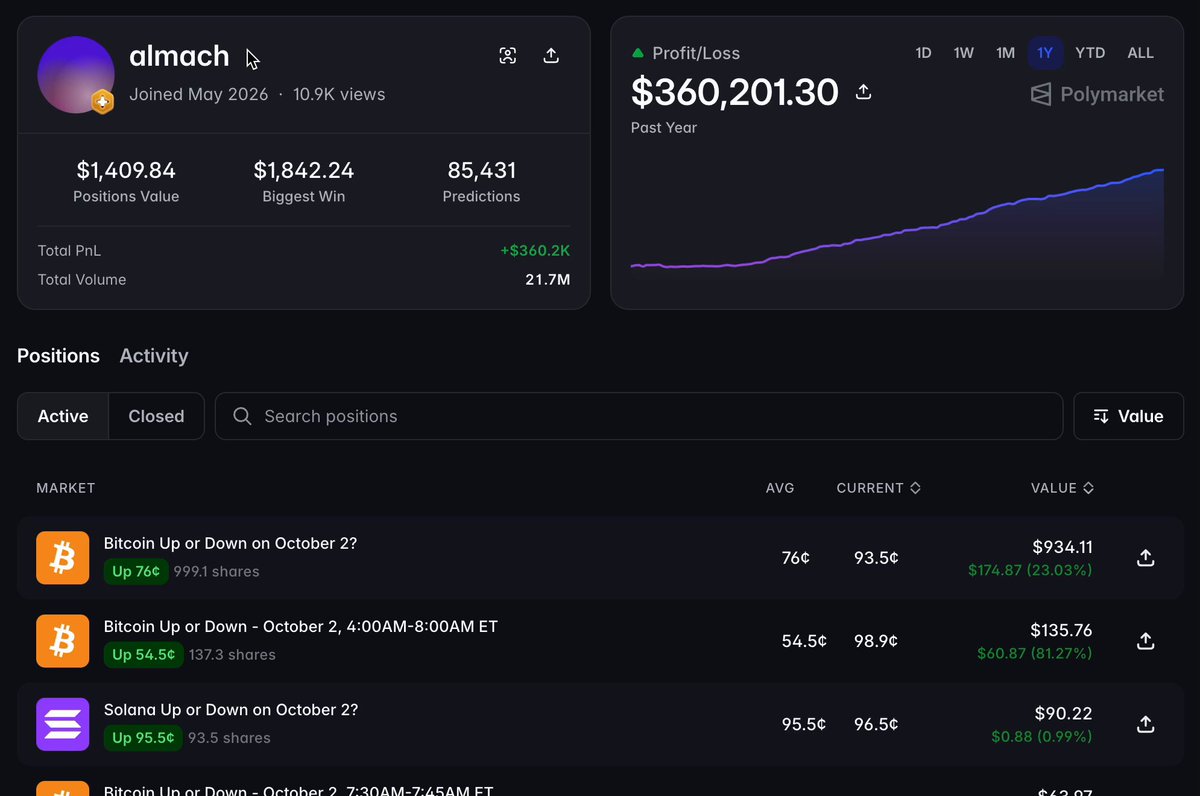Click the Polymarket logo in the chart card
The width and height of the screenshot is (1200, 796).
click(1097, 94)
